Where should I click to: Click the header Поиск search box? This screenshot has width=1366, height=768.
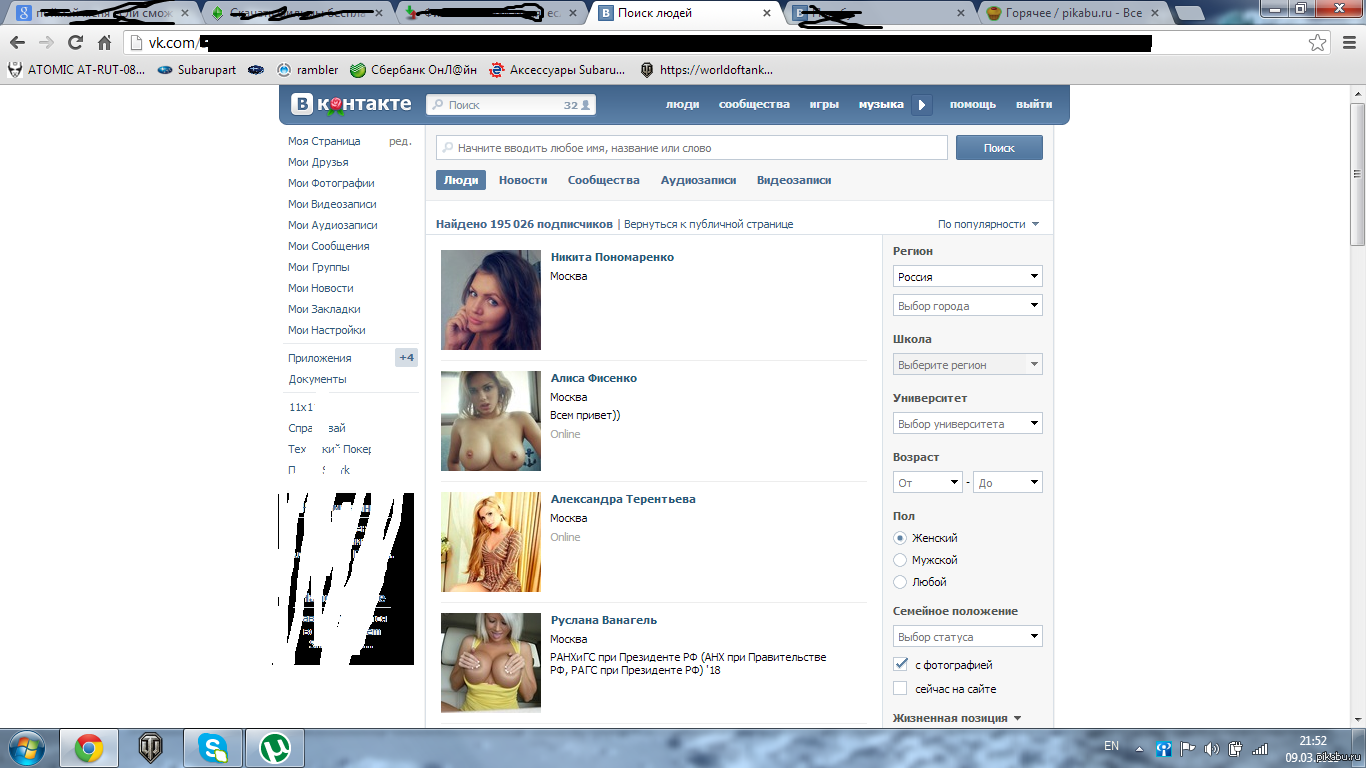[511, 105]
